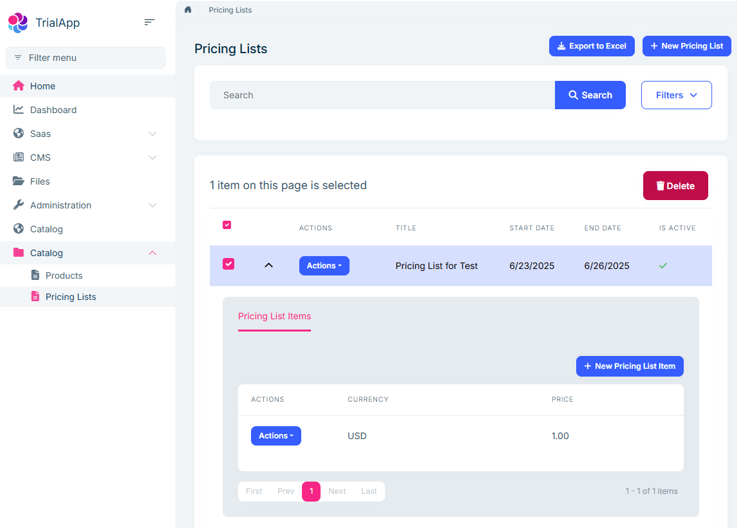The image size is (737, 528).
Task: Uncheck the Pricing List for Test row checkbox
Action: (228, 264)
